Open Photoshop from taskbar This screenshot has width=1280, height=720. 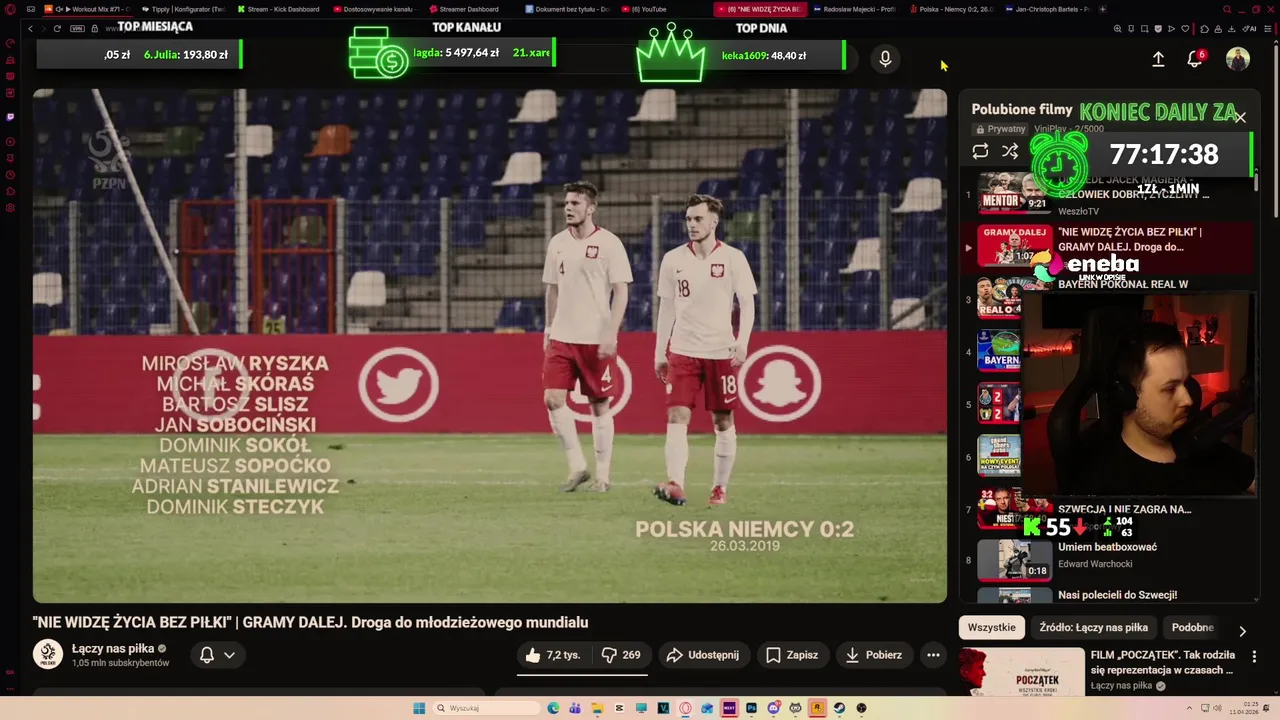pos(751,708)
